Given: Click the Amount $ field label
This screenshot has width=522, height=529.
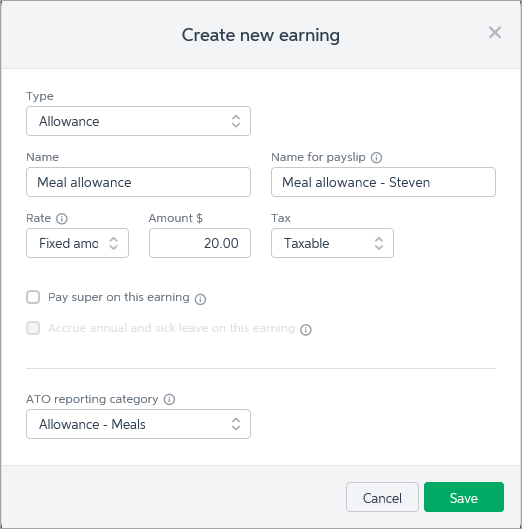Looking at the screenshot, I should coord(175,218).
